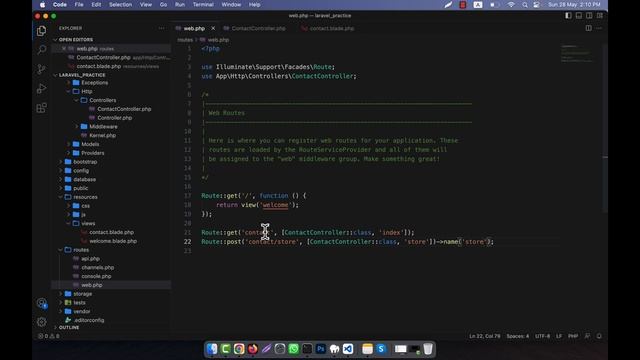Open the Selection menu
This screenshot has height=360, width=640.
120,5
